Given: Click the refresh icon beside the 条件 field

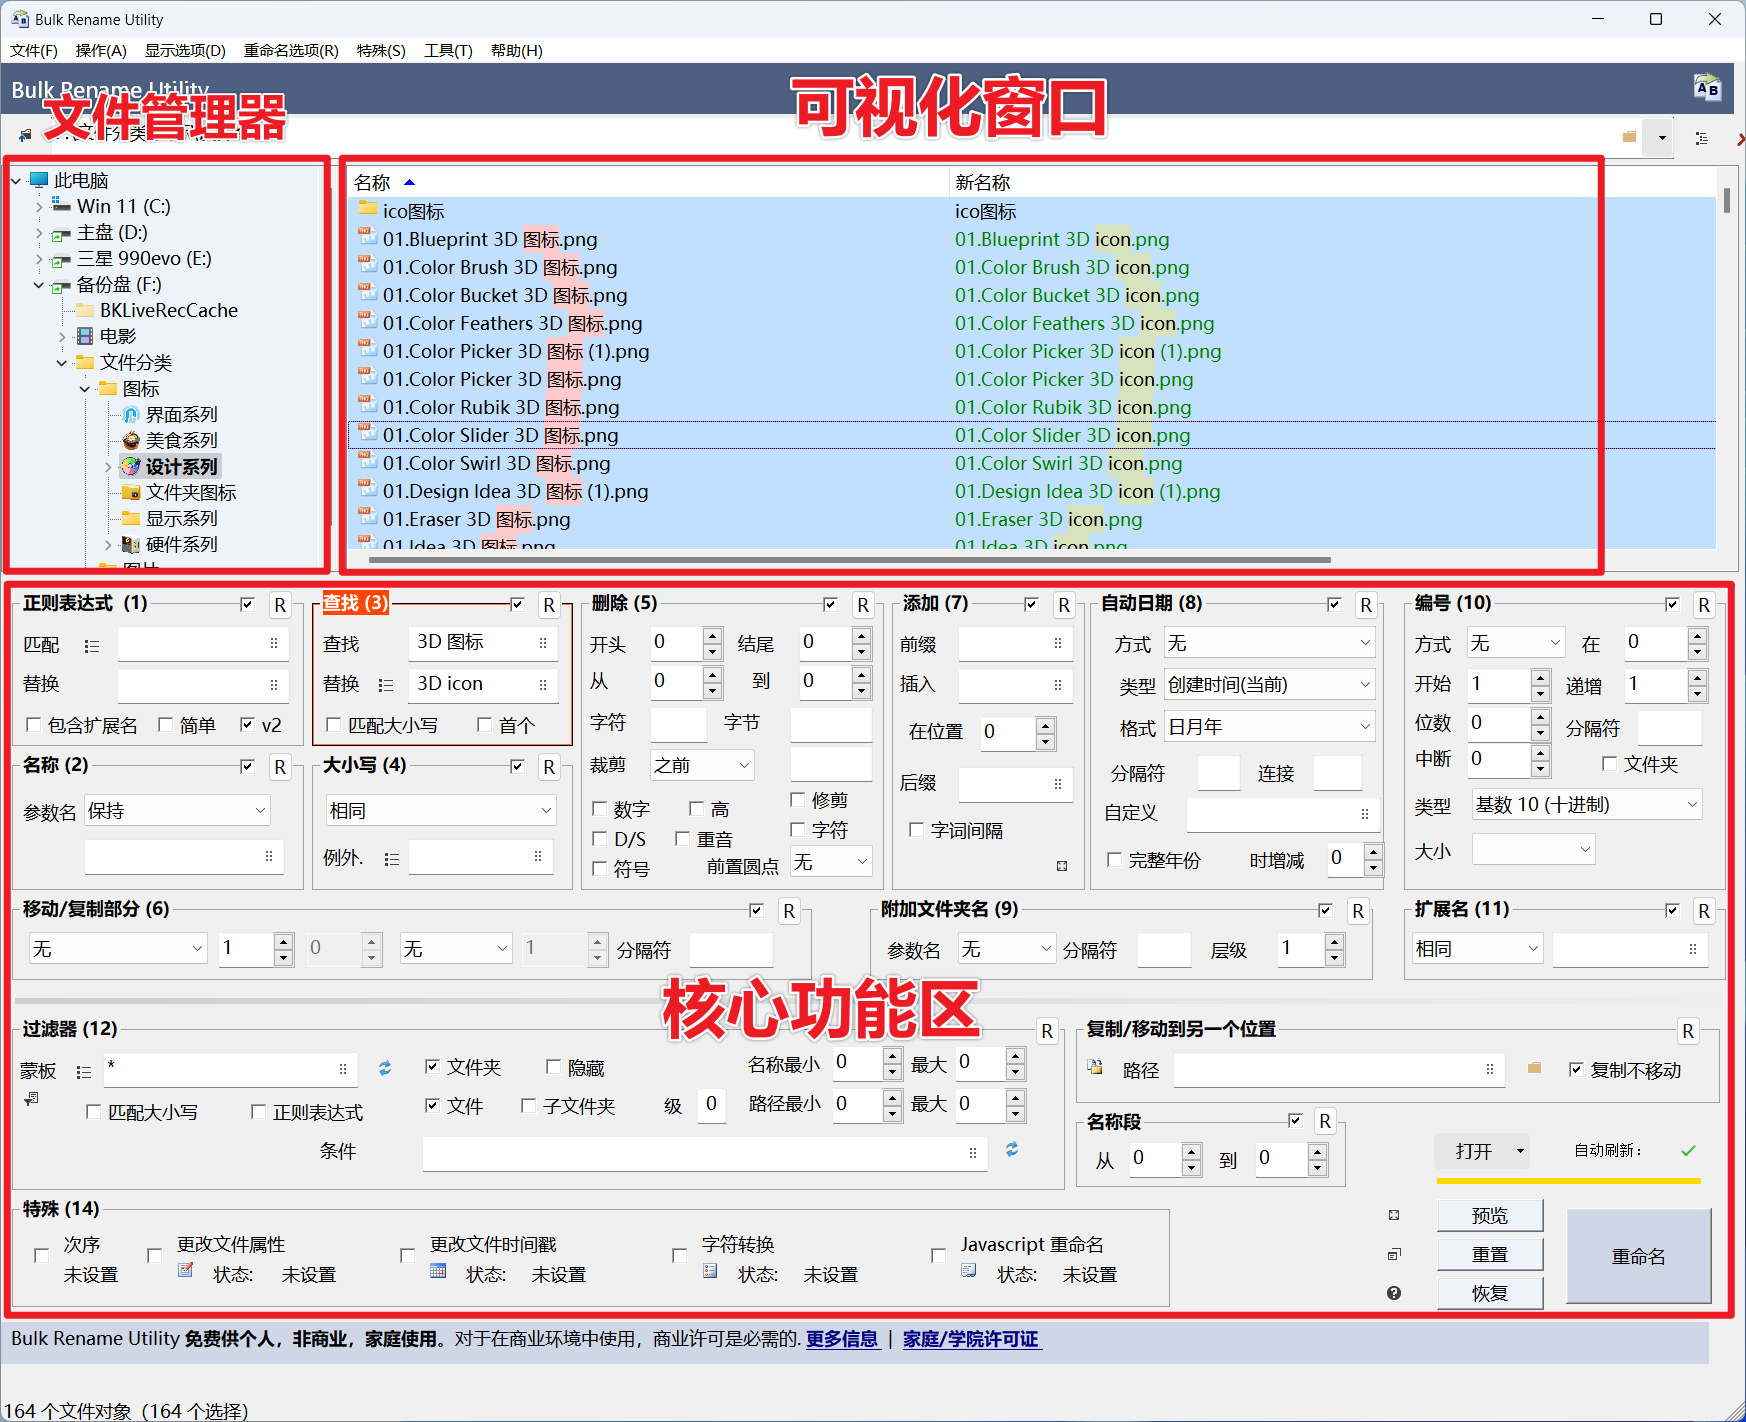Looking at the screenshot, I should 1012,1149.
